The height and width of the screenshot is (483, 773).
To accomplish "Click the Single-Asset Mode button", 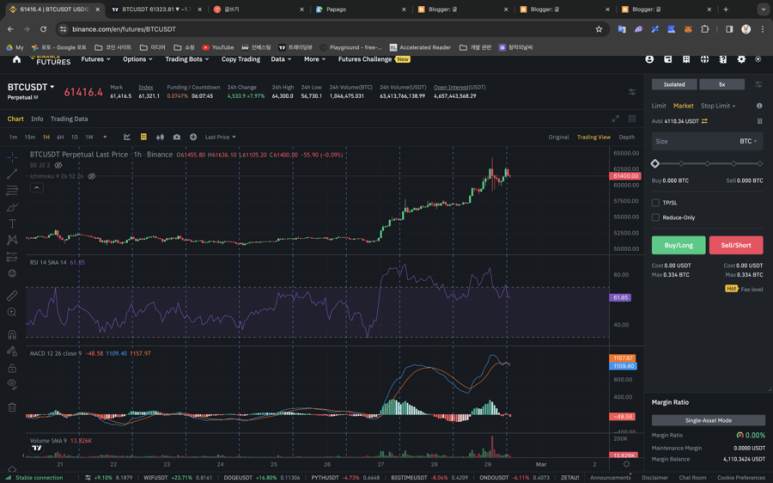I will [x=708, y=420].
